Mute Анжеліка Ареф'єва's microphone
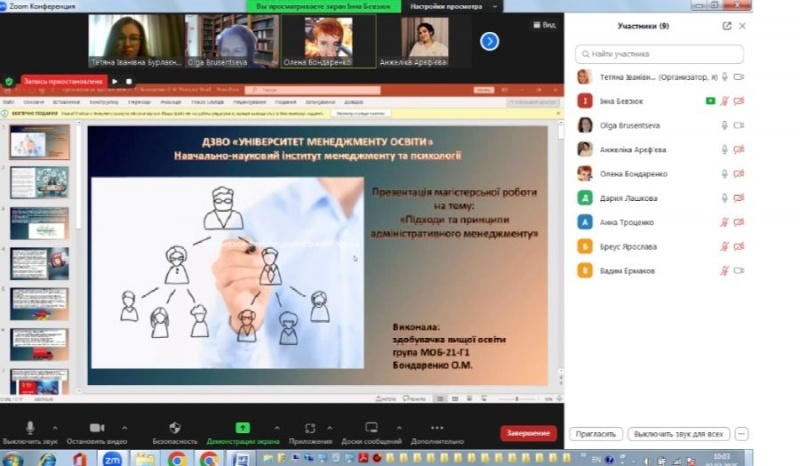Viewport: 800px width, 466px height. 724,150
